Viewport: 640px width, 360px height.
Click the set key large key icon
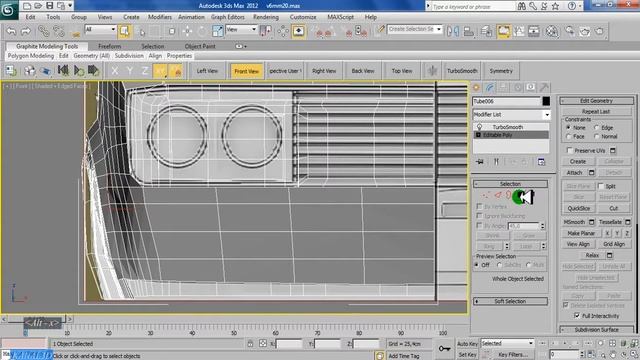pos(444,349)
